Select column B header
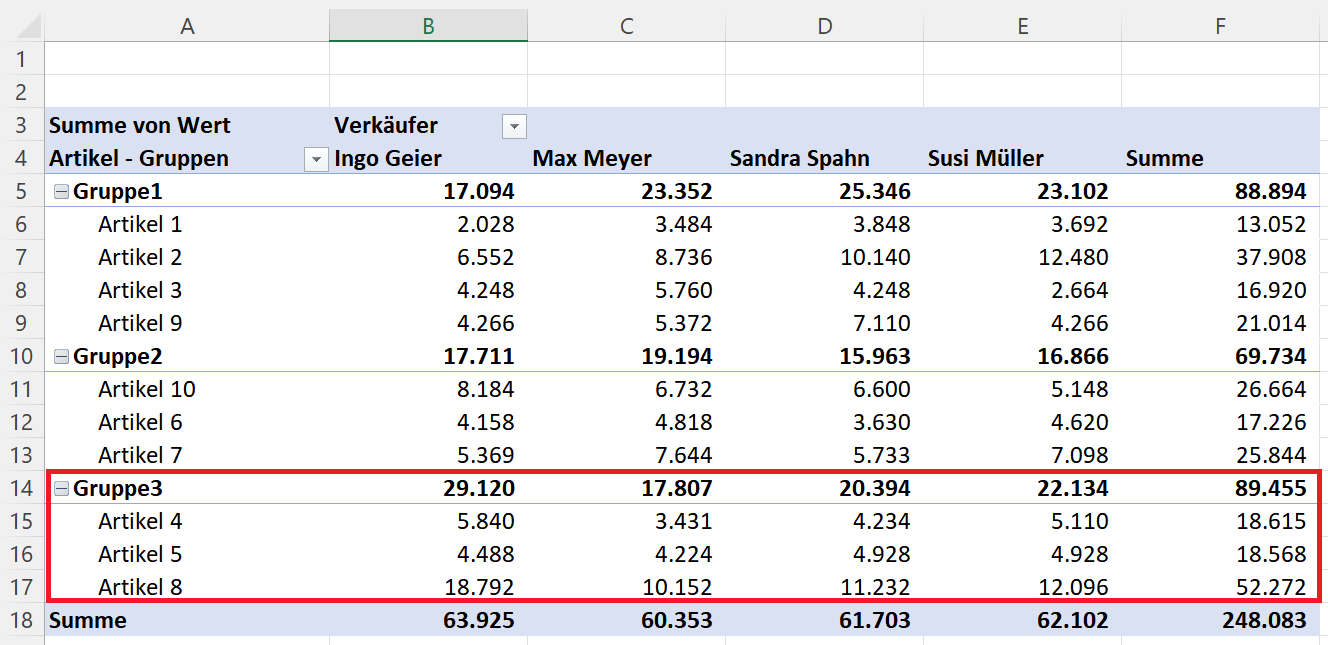1328x645 pixels. 428,26
